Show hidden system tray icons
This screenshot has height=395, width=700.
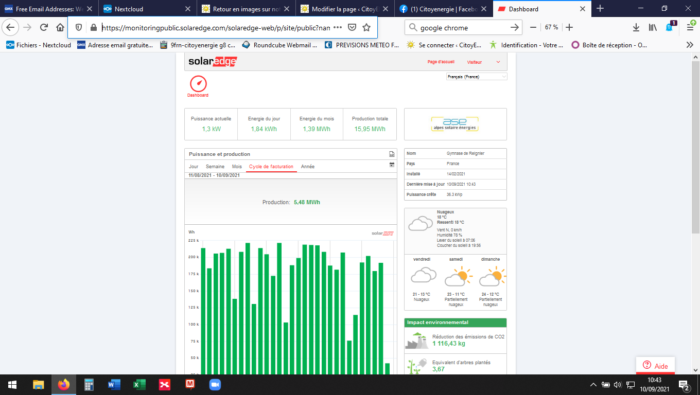point(593,385)
